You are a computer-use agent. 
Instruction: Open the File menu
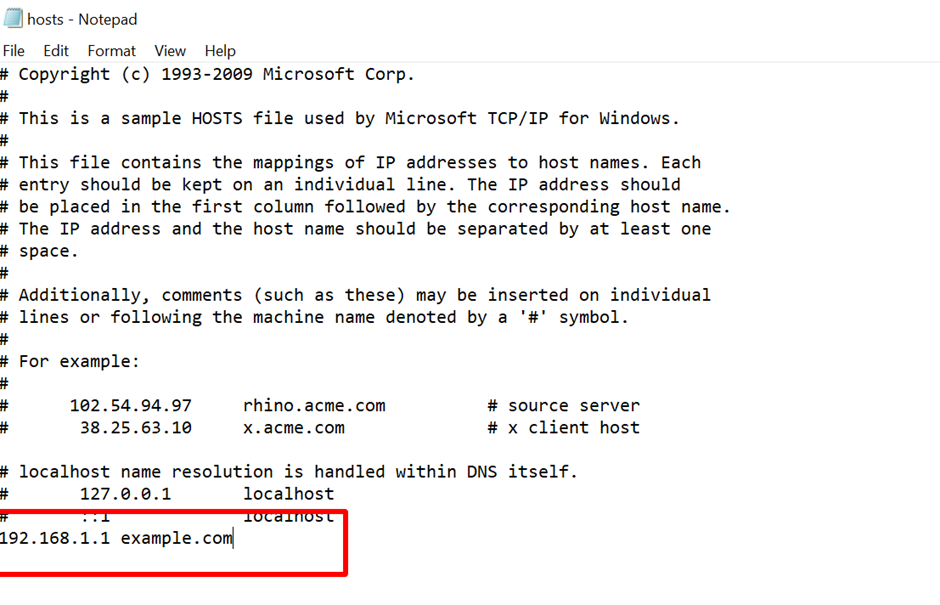(14, 50)
